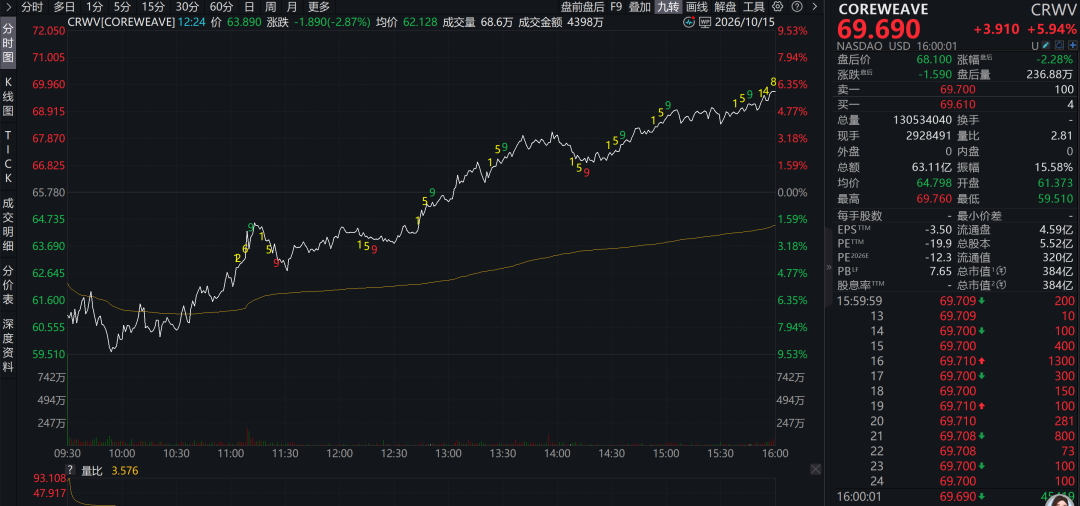Open the 画线 drawing tools
The width and height of the screenshot is (1080, 506).
[697, 7]
